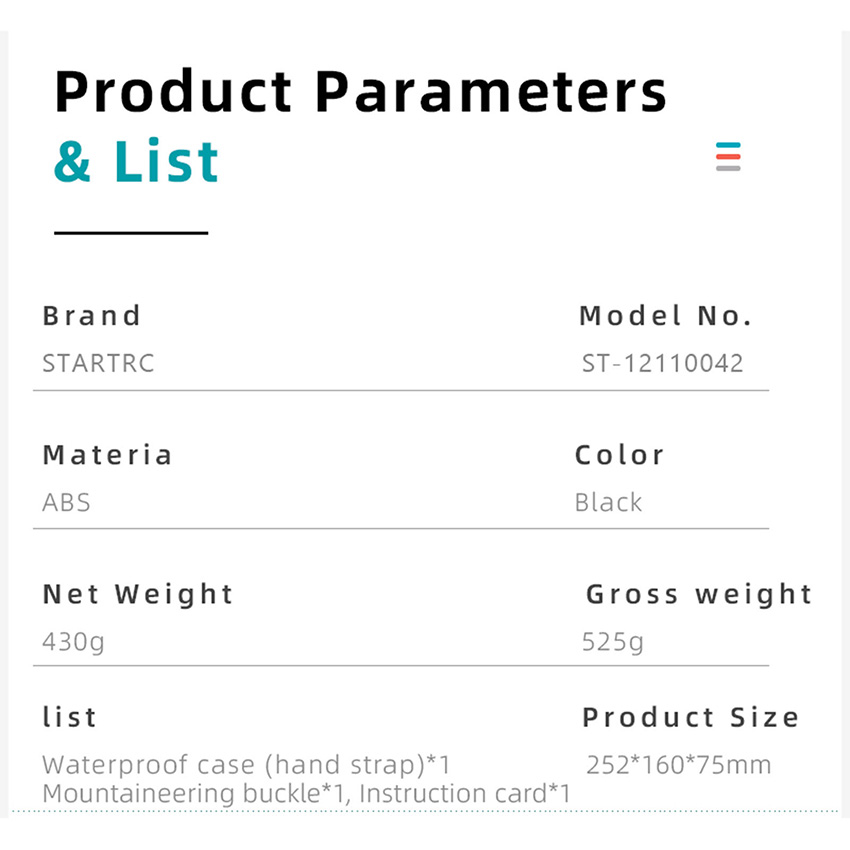This screenshot has height=850, width=850.
Task: Click the 430g net weight value
Action: (73, 641)
